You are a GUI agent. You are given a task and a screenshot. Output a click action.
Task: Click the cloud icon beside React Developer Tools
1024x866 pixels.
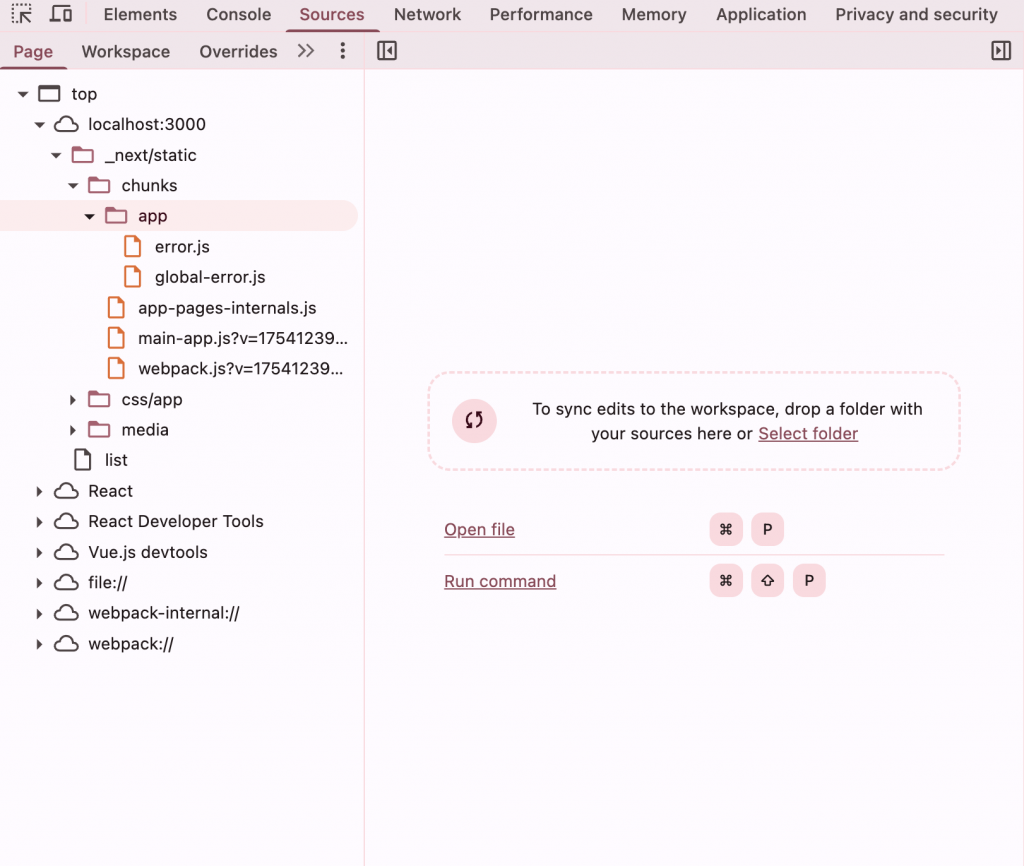pyautogui.click(x=66, y=521)
